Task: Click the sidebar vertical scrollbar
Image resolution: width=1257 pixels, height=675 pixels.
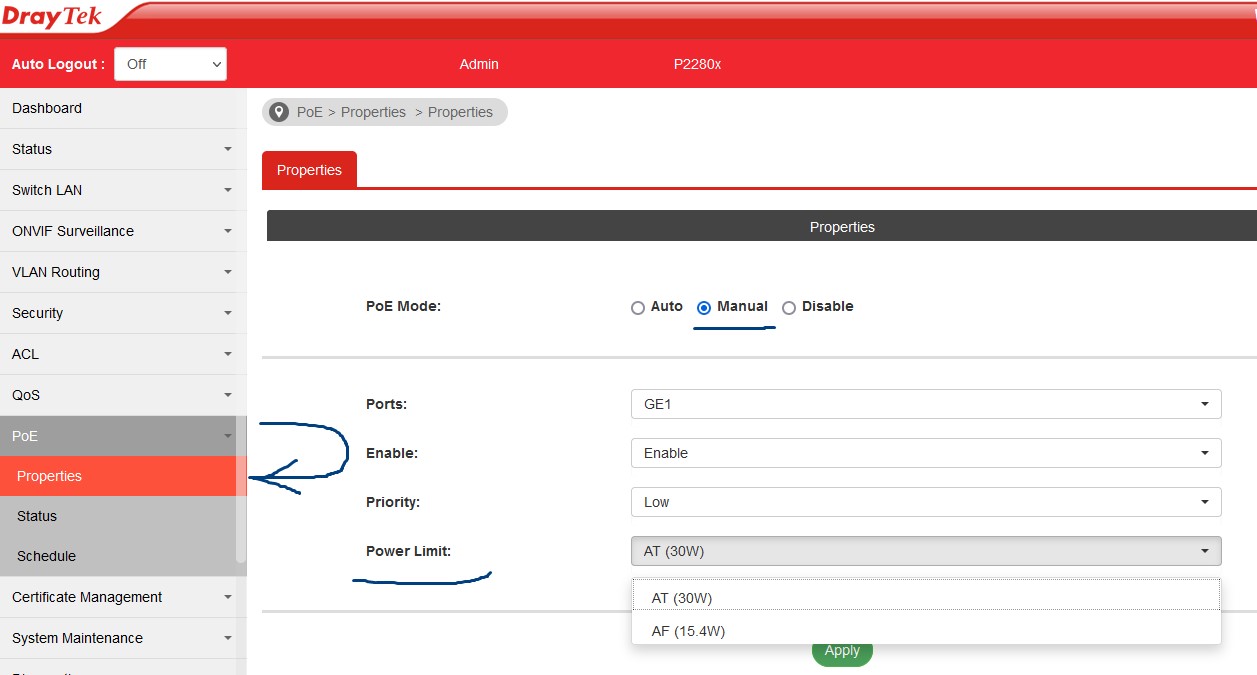Action: (x=240, y=490)
